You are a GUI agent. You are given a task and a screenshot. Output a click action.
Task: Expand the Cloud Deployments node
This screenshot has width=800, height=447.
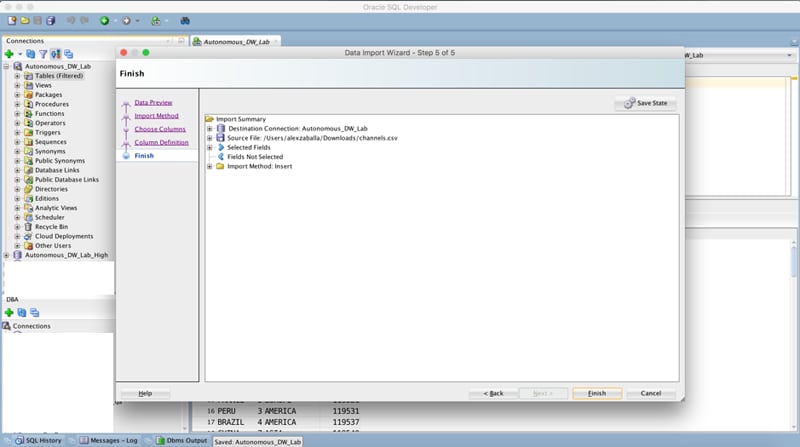(x=17, y=236)
